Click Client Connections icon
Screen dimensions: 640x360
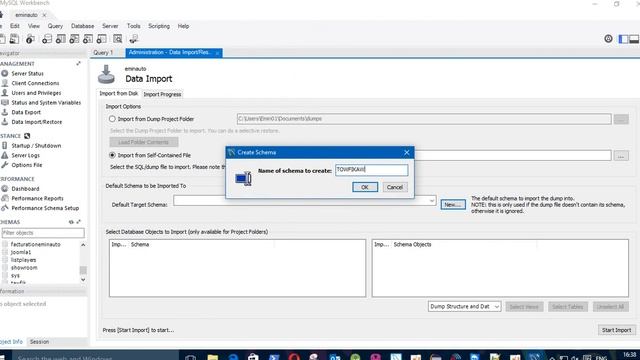tap(4, 83)
